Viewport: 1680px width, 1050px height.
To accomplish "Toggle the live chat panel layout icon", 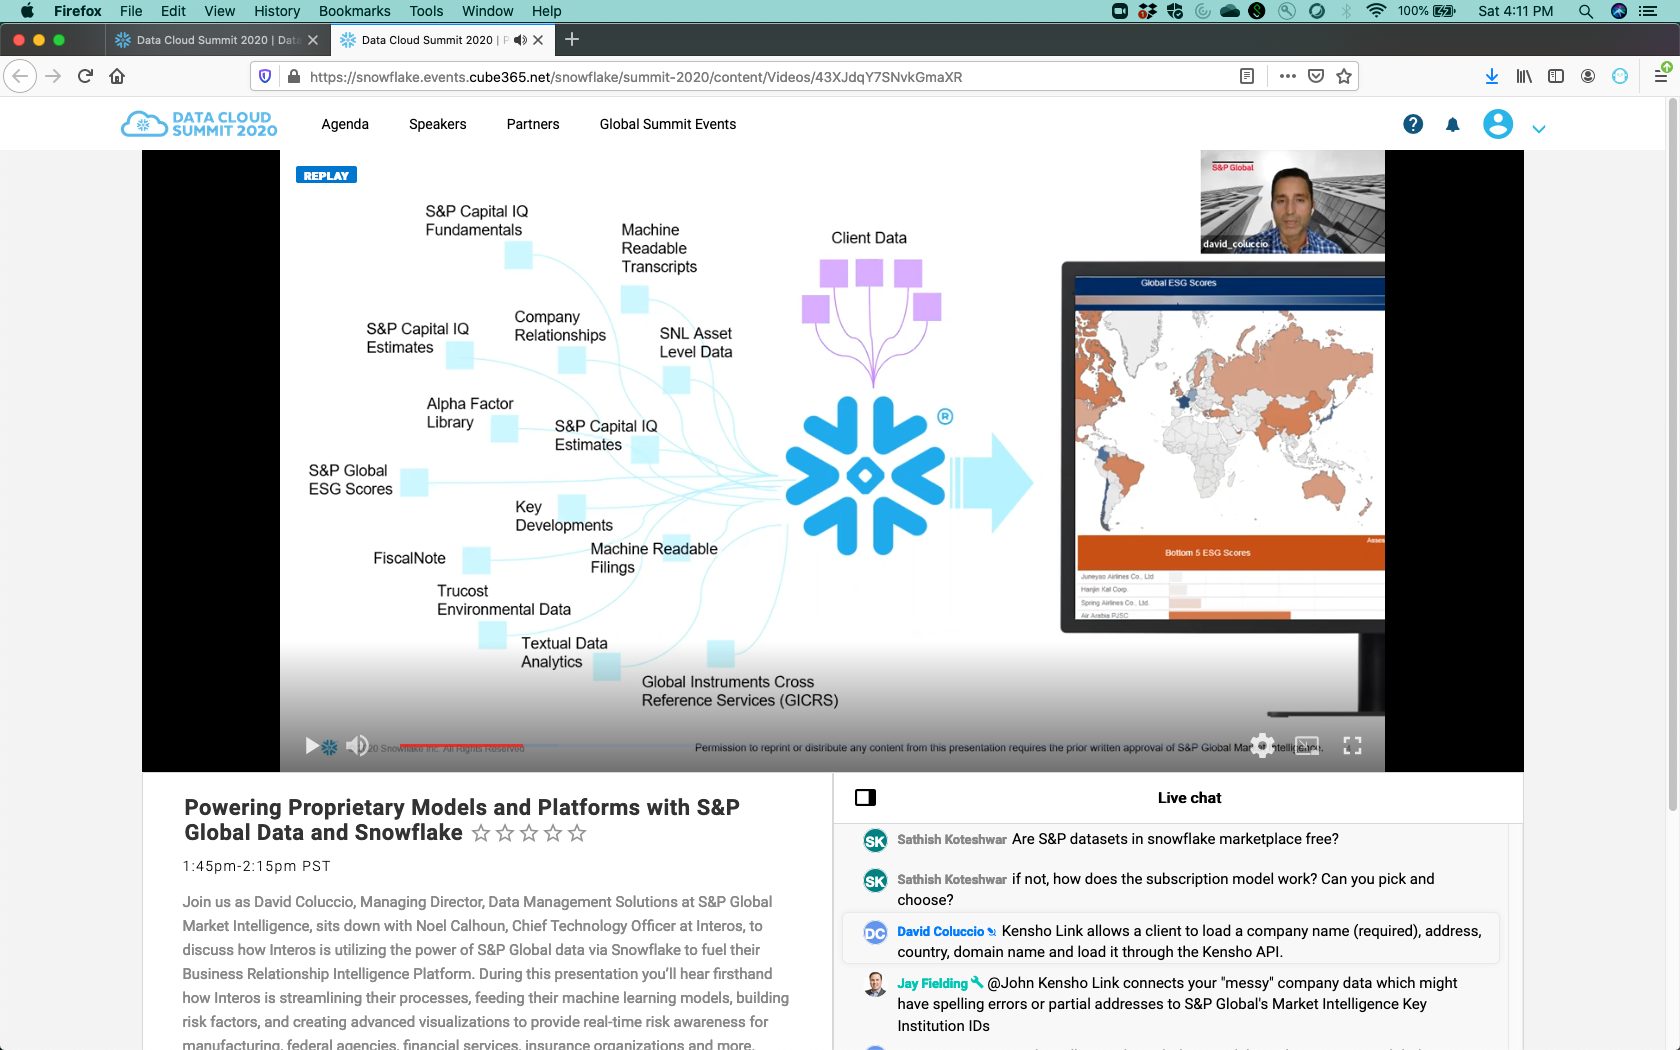I will coord(866,797).
